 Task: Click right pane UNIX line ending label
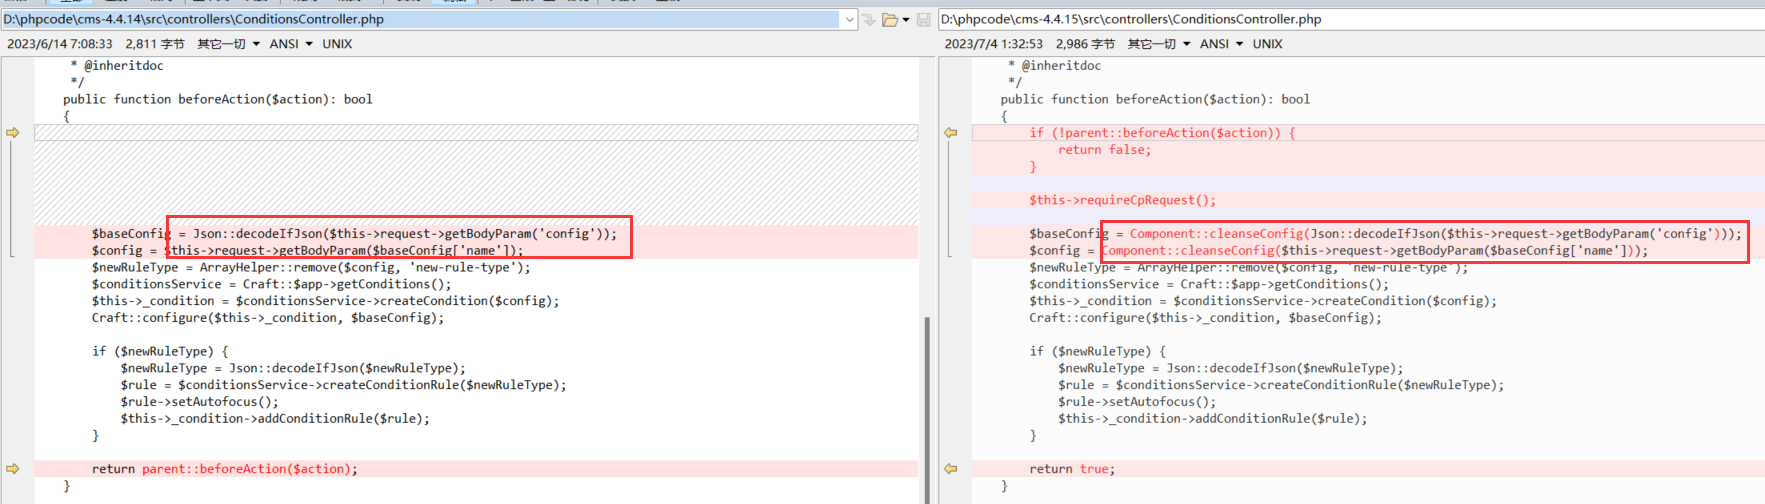point(1267,44)
